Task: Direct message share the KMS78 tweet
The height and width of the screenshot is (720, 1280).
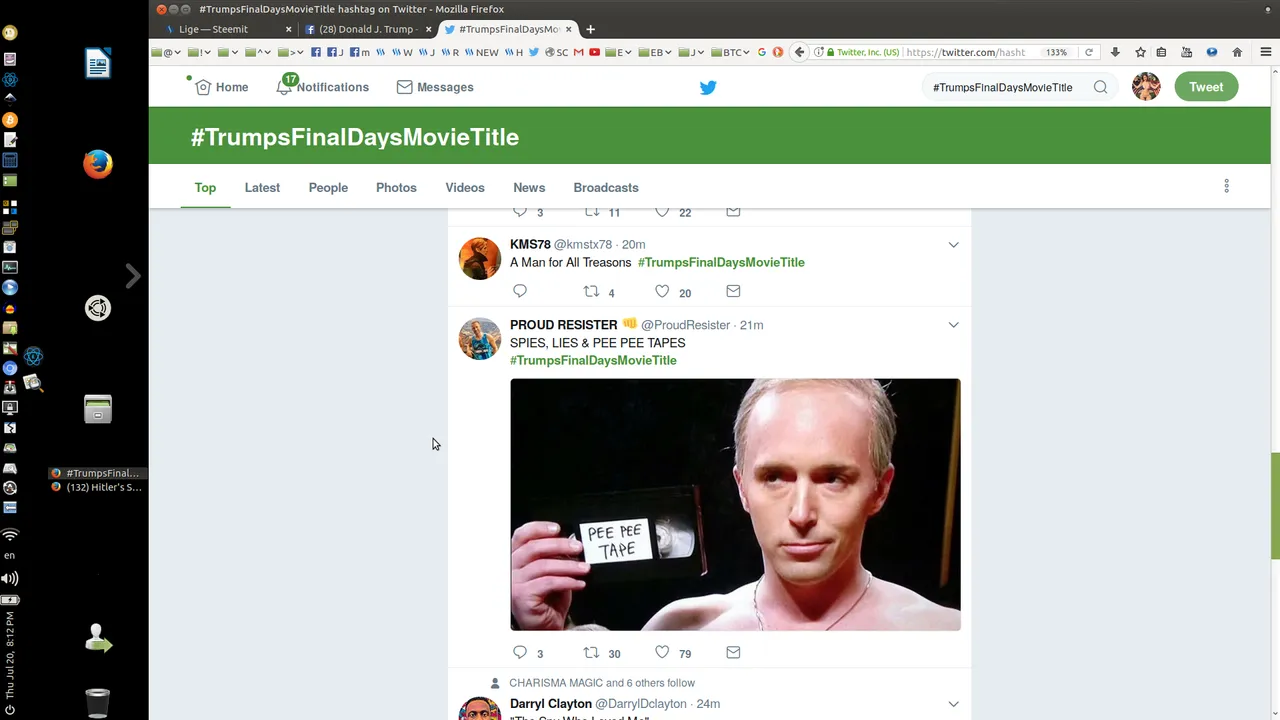Action: click(733, 291)
